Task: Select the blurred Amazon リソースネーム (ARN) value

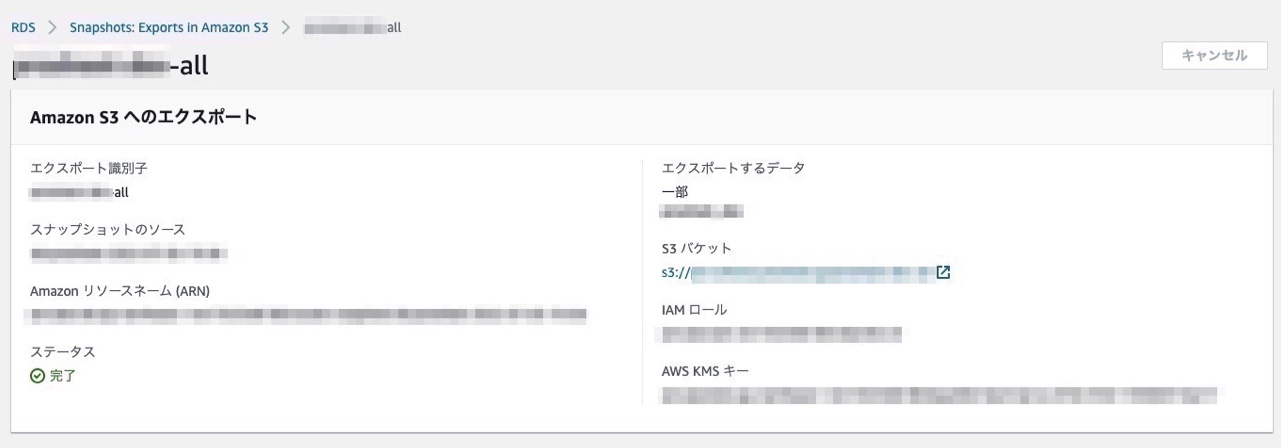Action: click(308, 316)
